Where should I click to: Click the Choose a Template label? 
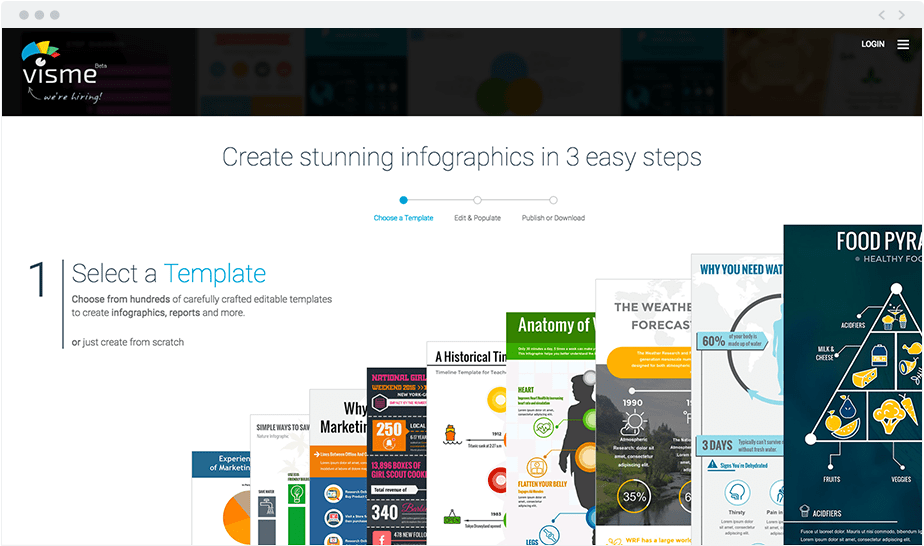(x=403, y=218)
